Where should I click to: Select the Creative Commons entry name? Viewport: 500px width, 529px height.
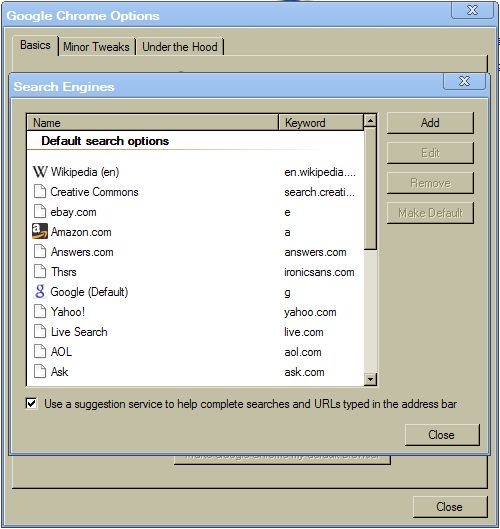(x=94, y=192)
